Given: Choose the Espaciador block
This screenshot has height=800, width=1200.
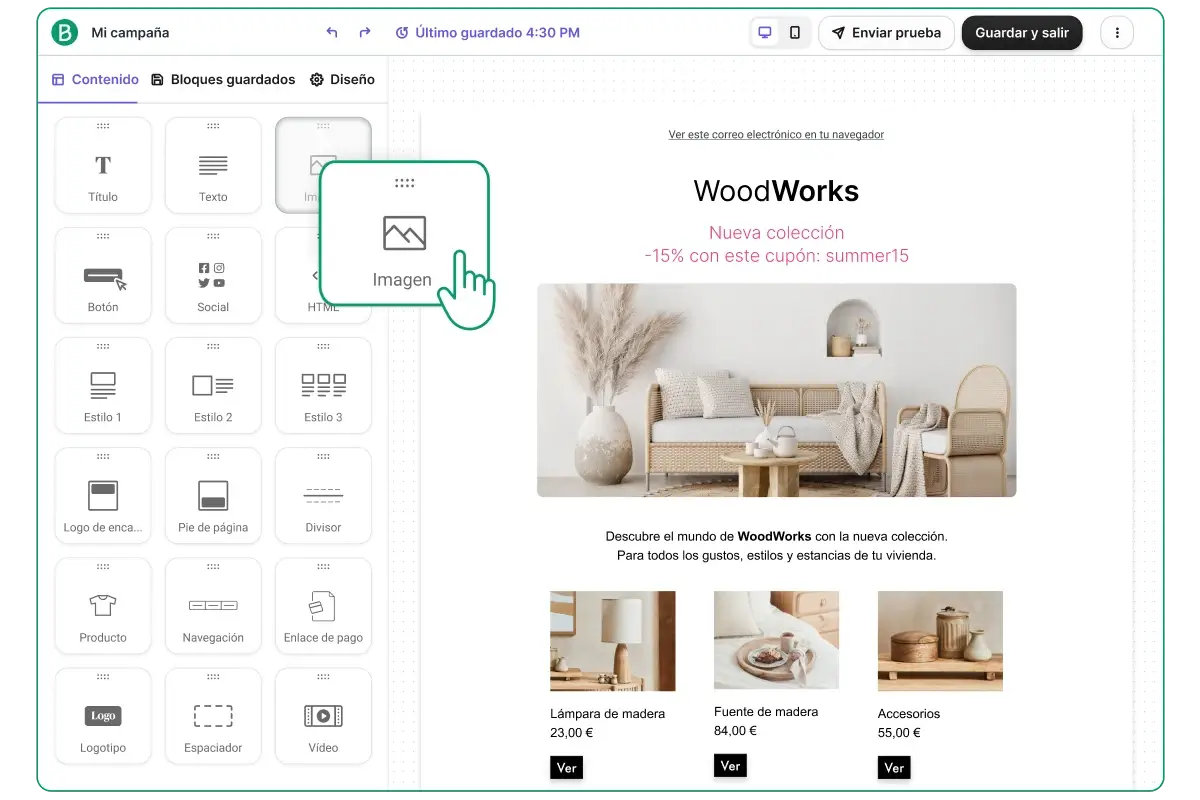Looking at the screenshot, I should point(213,716).
